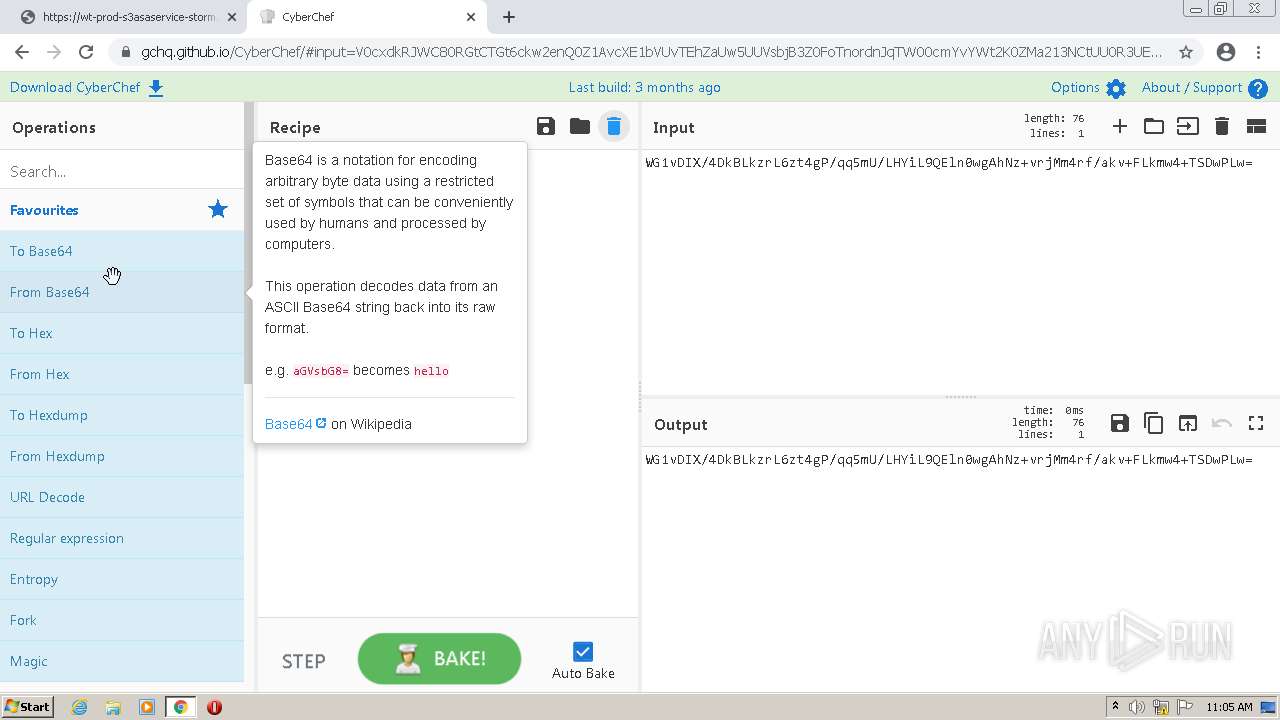1280x720 pixels.
Task: Open folder as input
Action: click(1153, 126)
